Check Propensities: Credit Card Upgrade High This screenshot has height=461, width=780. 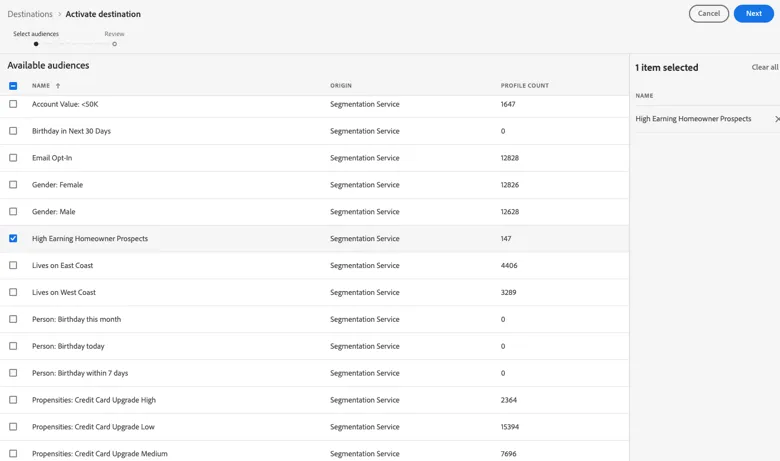pos(13,399)
